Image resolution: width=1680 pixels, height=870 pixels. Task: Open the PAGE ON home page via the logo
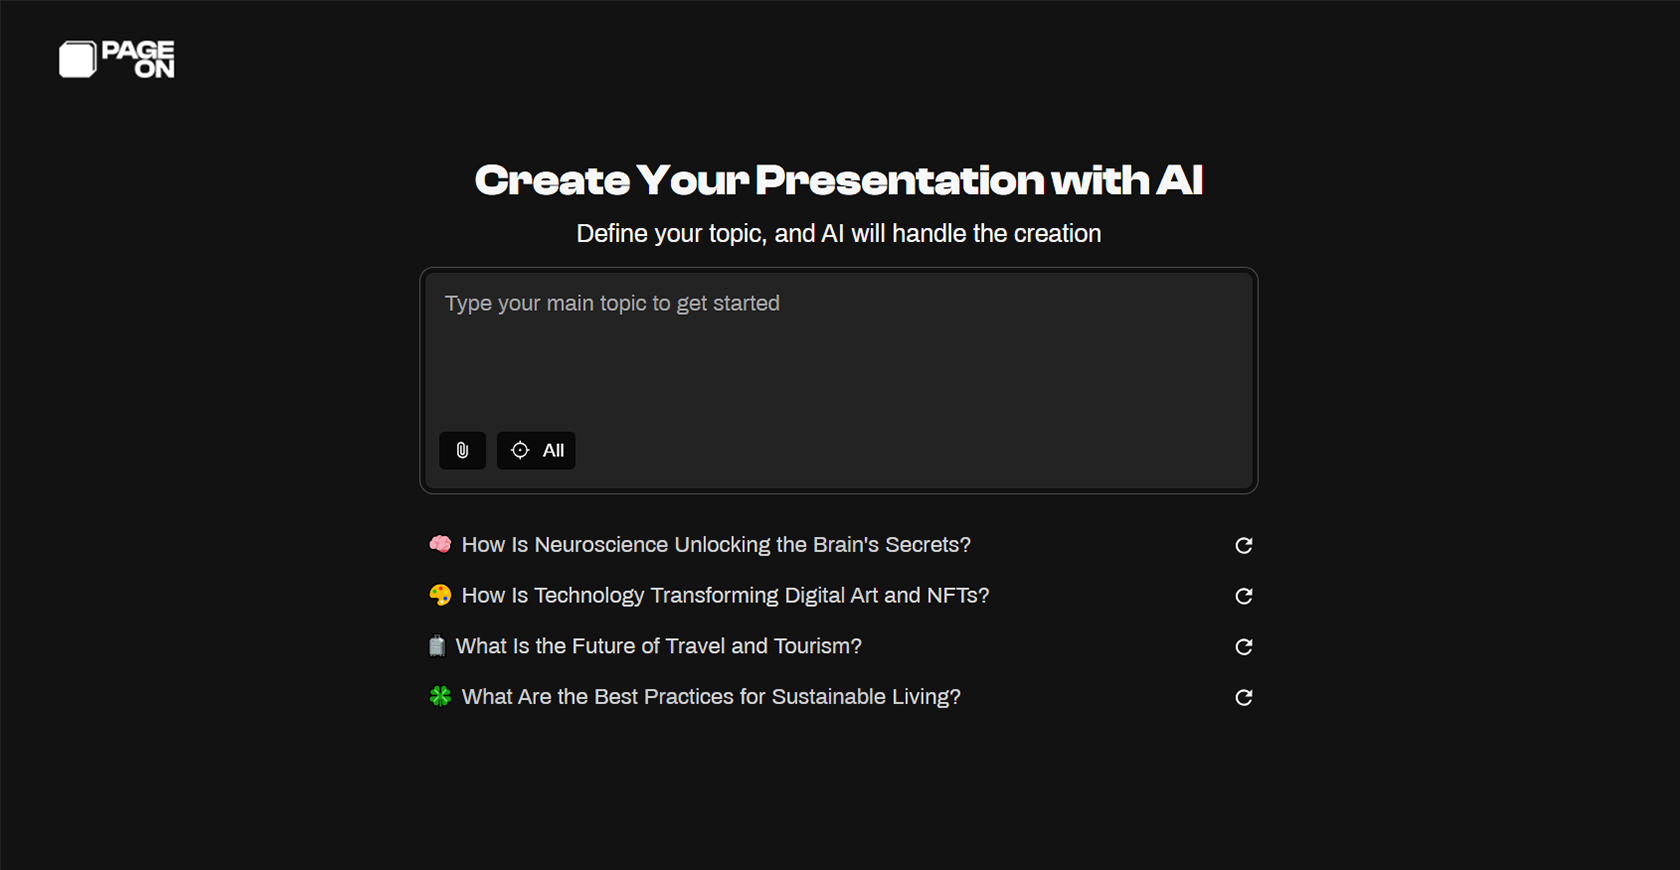[x=115, y=60]
